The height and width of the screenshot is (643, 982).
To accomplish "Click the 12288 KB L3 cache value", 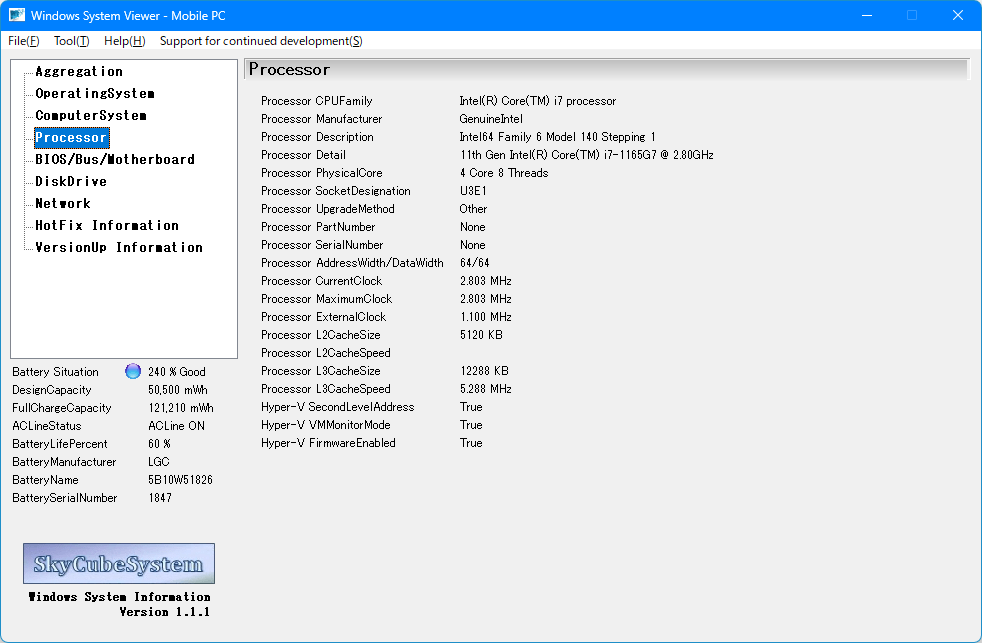I will [484, 371].
